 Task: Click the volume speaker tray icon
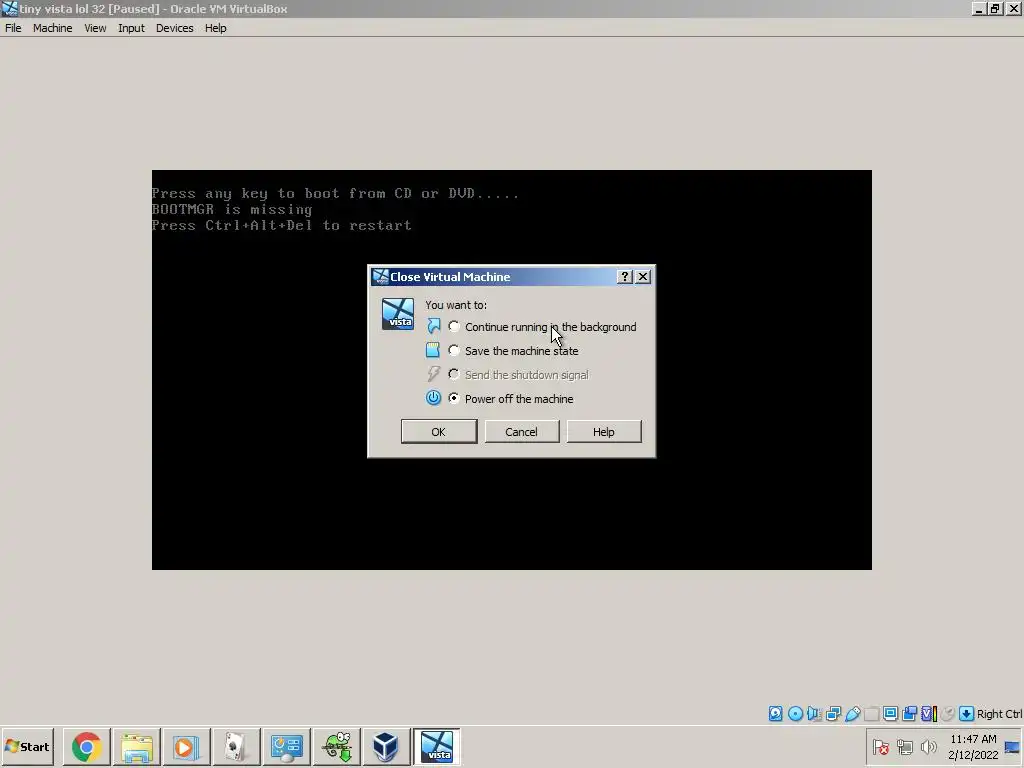928,747
